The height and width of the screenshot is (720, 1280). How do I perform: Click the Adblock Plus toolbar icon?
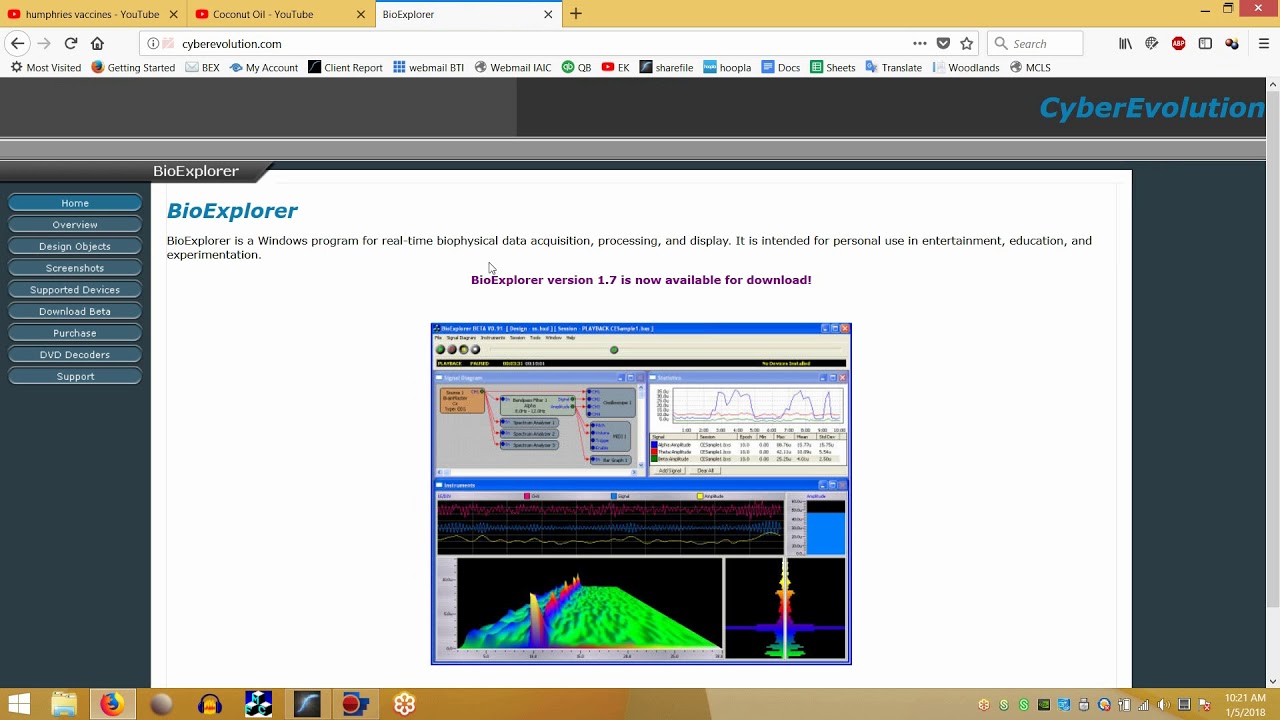click(1178, 44)
